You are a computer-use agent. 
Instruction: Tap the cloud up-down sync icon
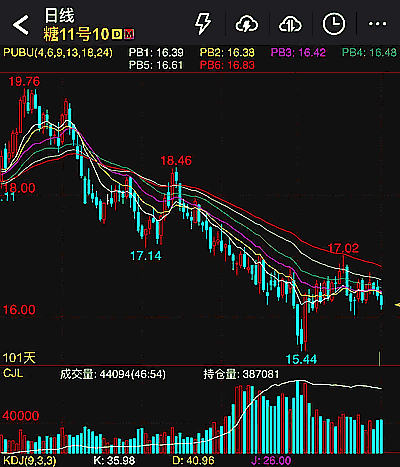290,24
